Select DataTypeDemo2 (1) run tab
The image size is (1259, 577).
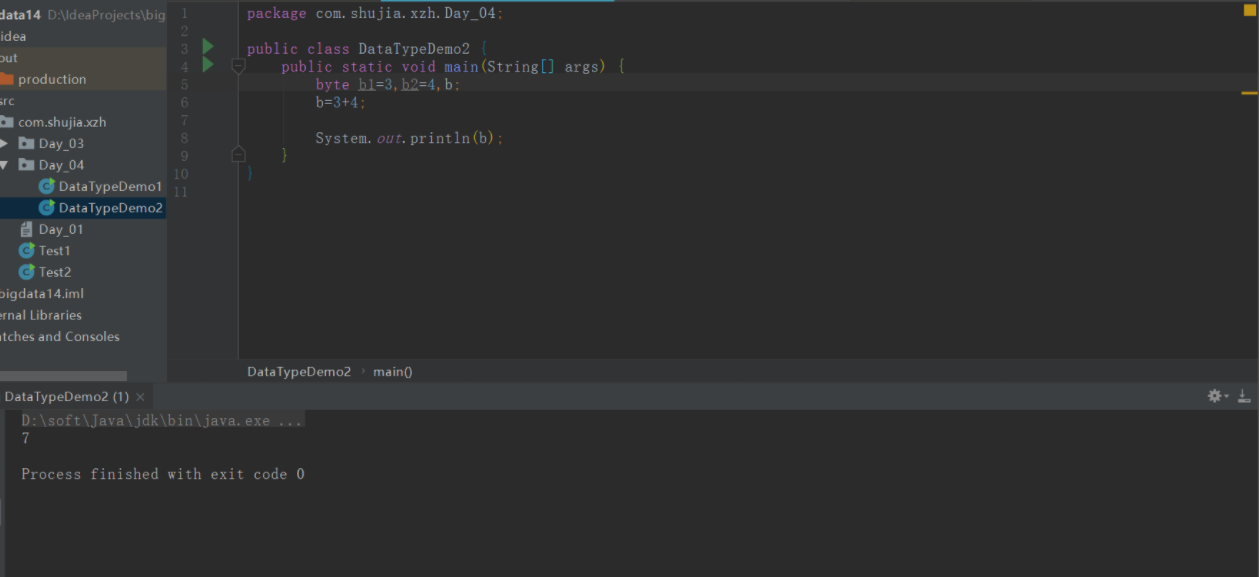(67, 397)
